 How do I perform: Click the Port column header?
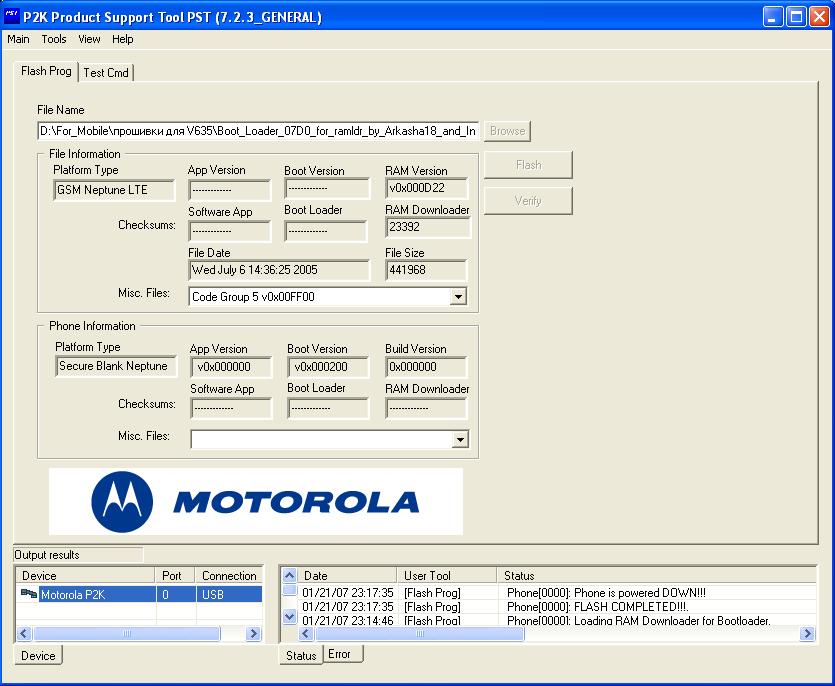pyautogui.click(x=176, y=576)
